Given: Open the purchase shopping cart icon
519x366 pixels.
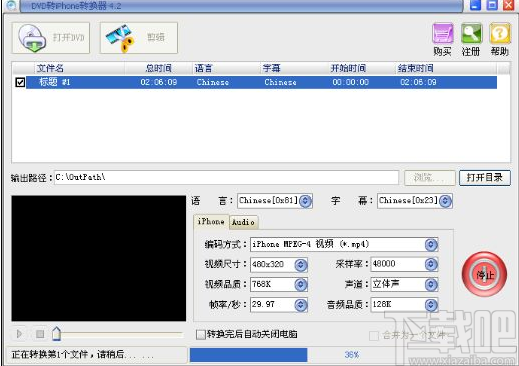Looking at the screenshot, I should tap(442, 33).
